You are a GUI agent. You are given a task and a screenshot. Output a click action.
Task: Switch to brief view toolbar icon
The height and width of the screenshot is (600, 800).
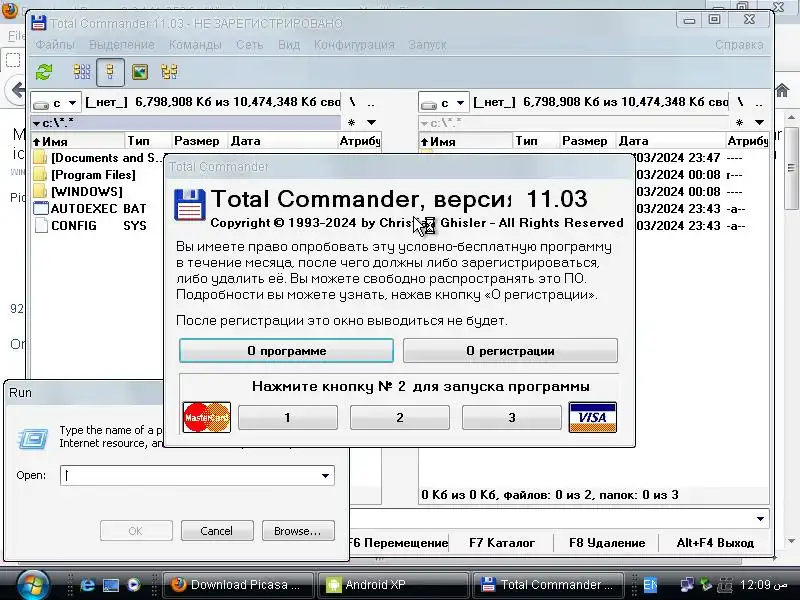pyautogui.click(x=82, y=71)
